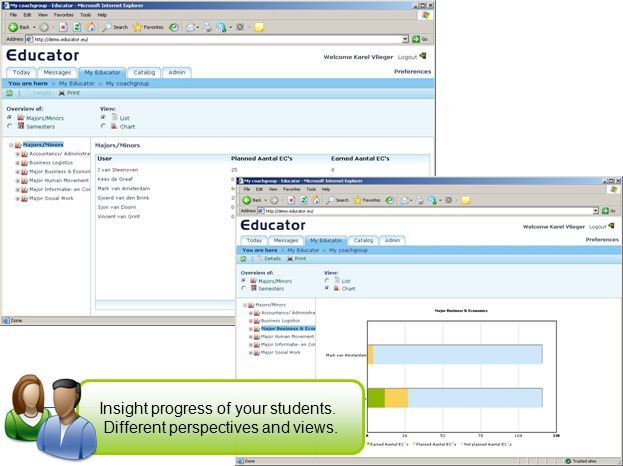Select J van Steenoven row in rear window
The width and height of the screenshot is (623, 466).
[x=262, y=170]
